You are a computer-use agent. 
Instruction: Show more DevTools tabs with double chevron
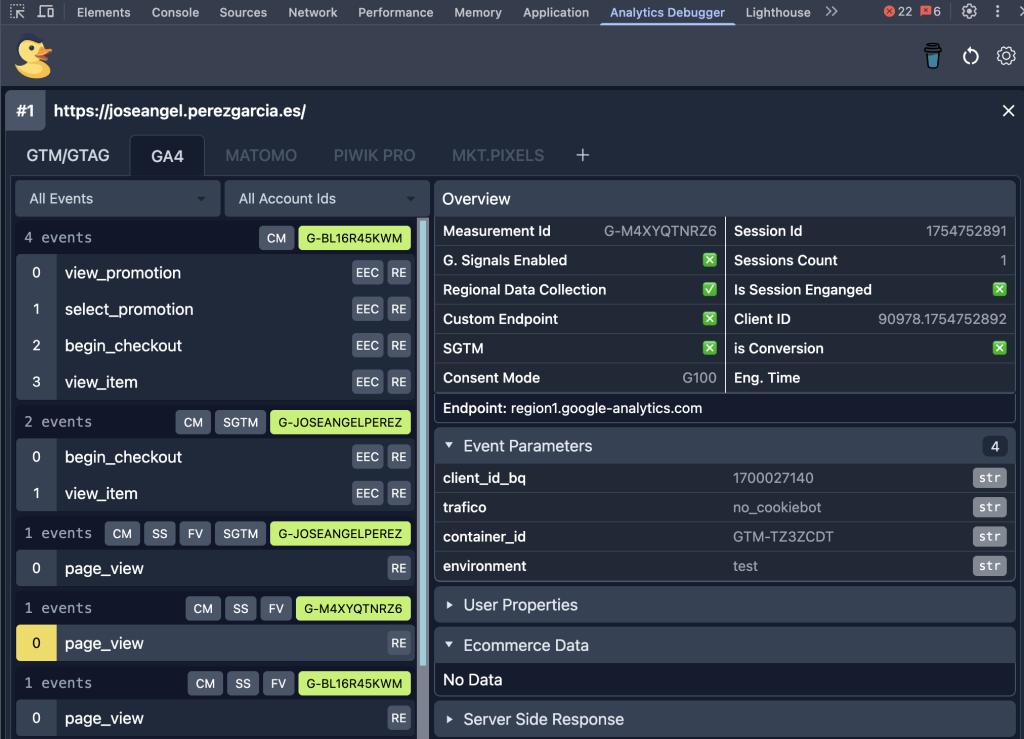(x=831, y=11)
